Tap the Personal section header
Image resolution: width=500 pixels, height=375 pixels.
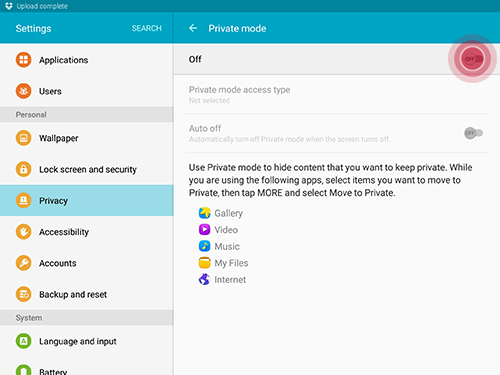(x=87, y=114)
